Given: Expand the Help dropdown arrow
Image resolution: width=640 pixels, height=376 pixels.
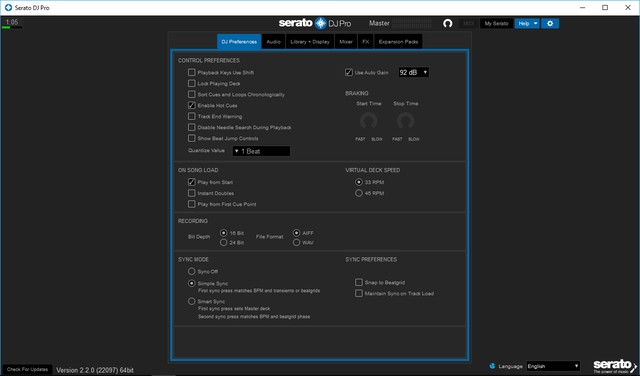Looking at the screenshot, I should [536, 23].
